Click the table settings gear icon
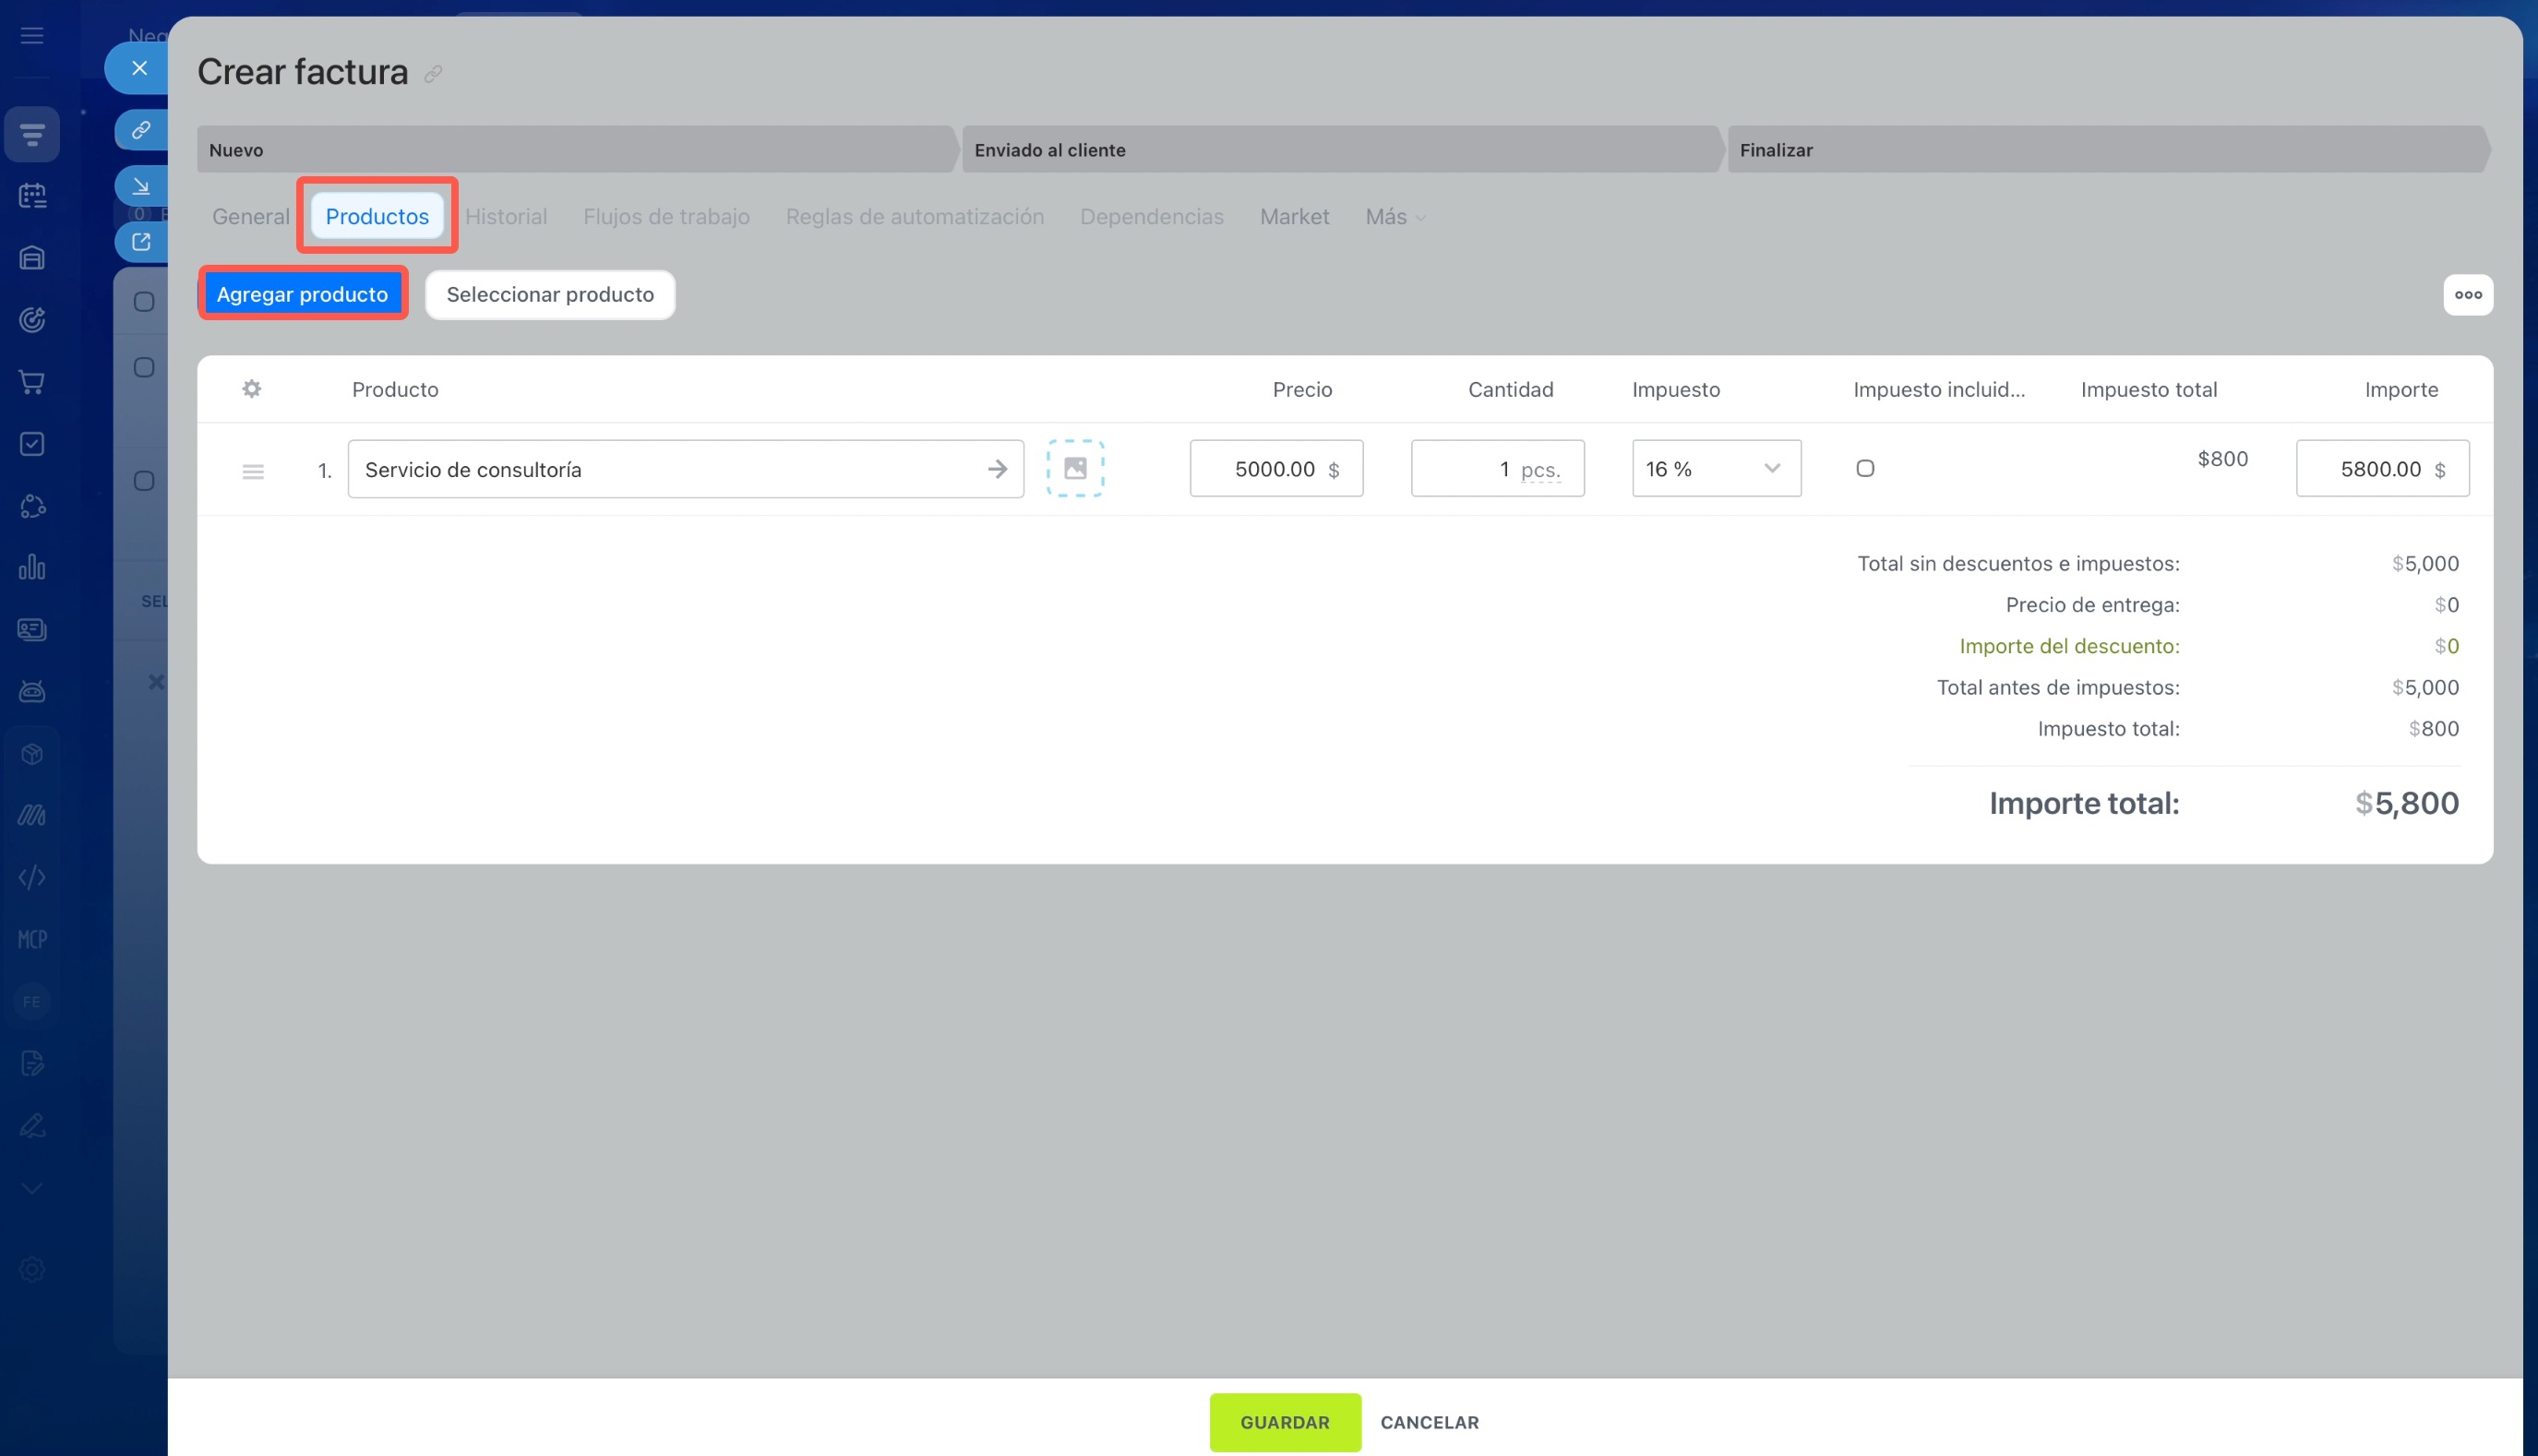 point(252,389)
